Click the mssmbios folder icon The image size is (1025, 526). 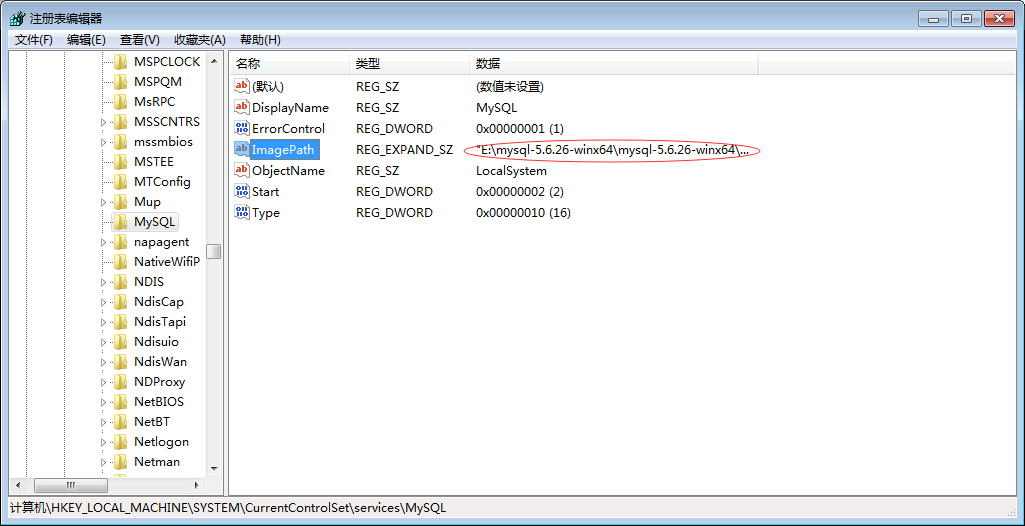(120, 142)
